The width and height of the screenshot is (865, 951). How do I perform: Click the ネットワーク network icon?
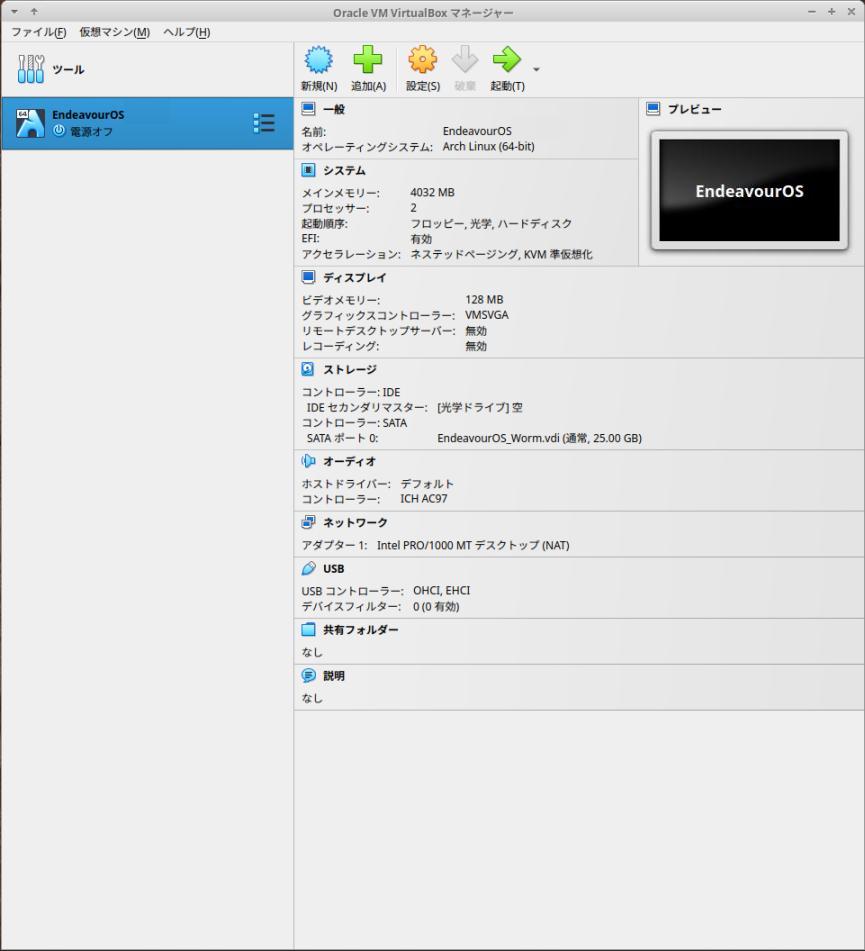(308, 522)
